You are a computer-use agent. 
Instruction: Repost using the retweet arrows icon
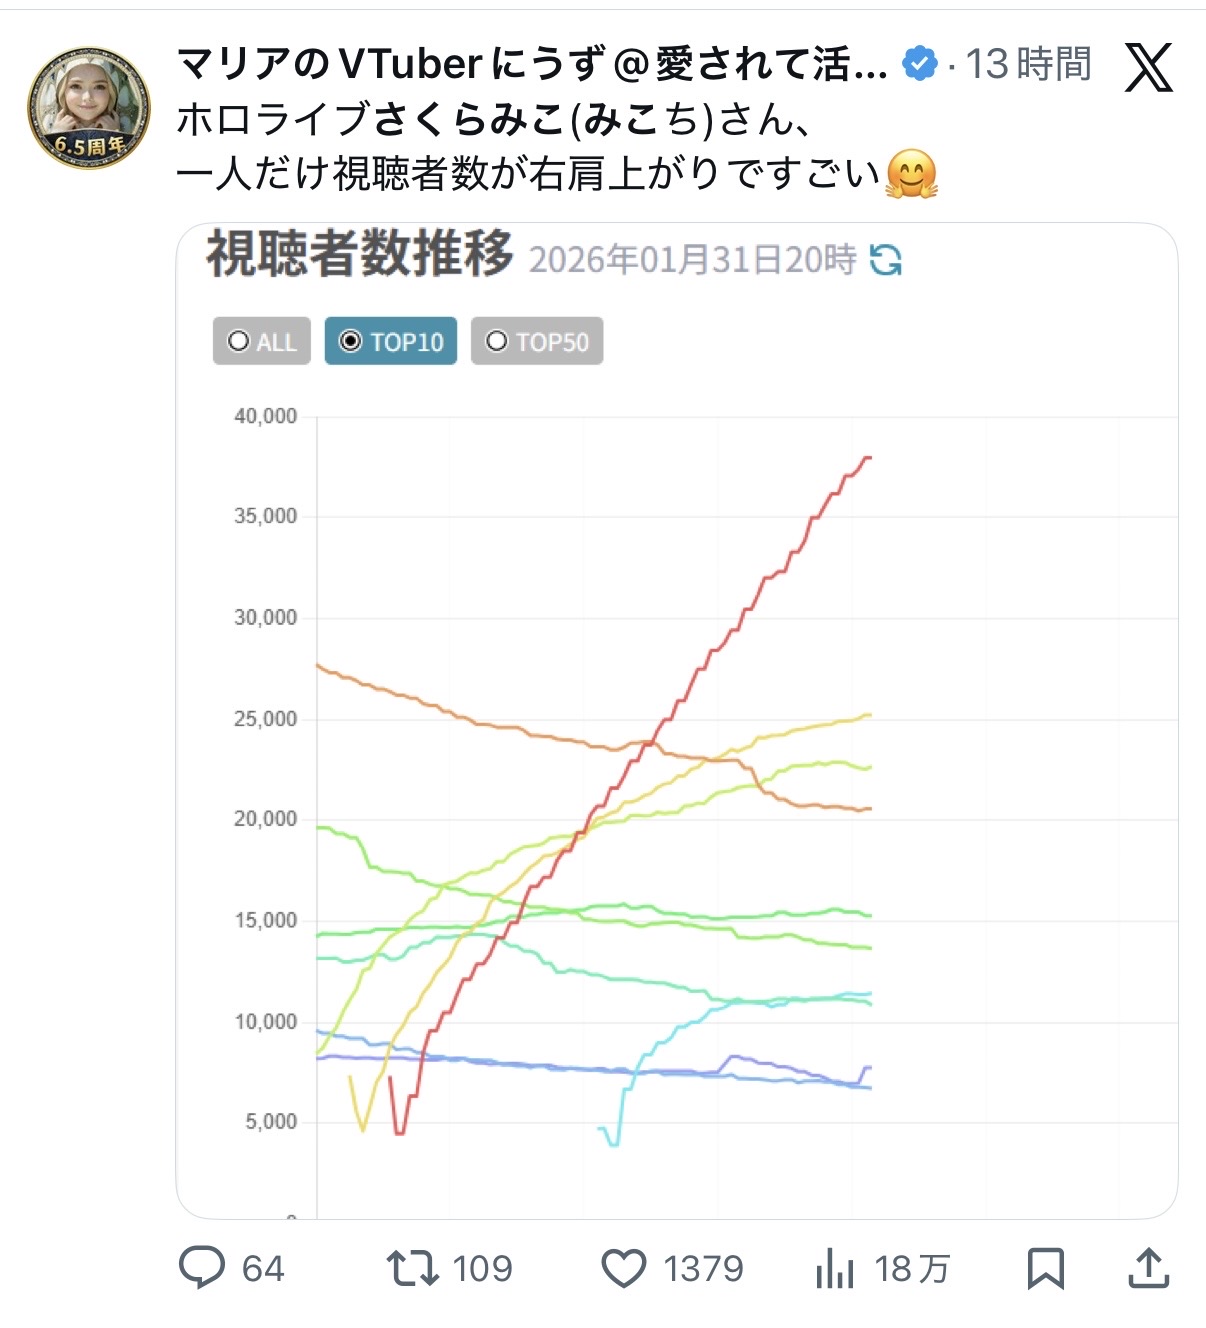pos(413,1268)
